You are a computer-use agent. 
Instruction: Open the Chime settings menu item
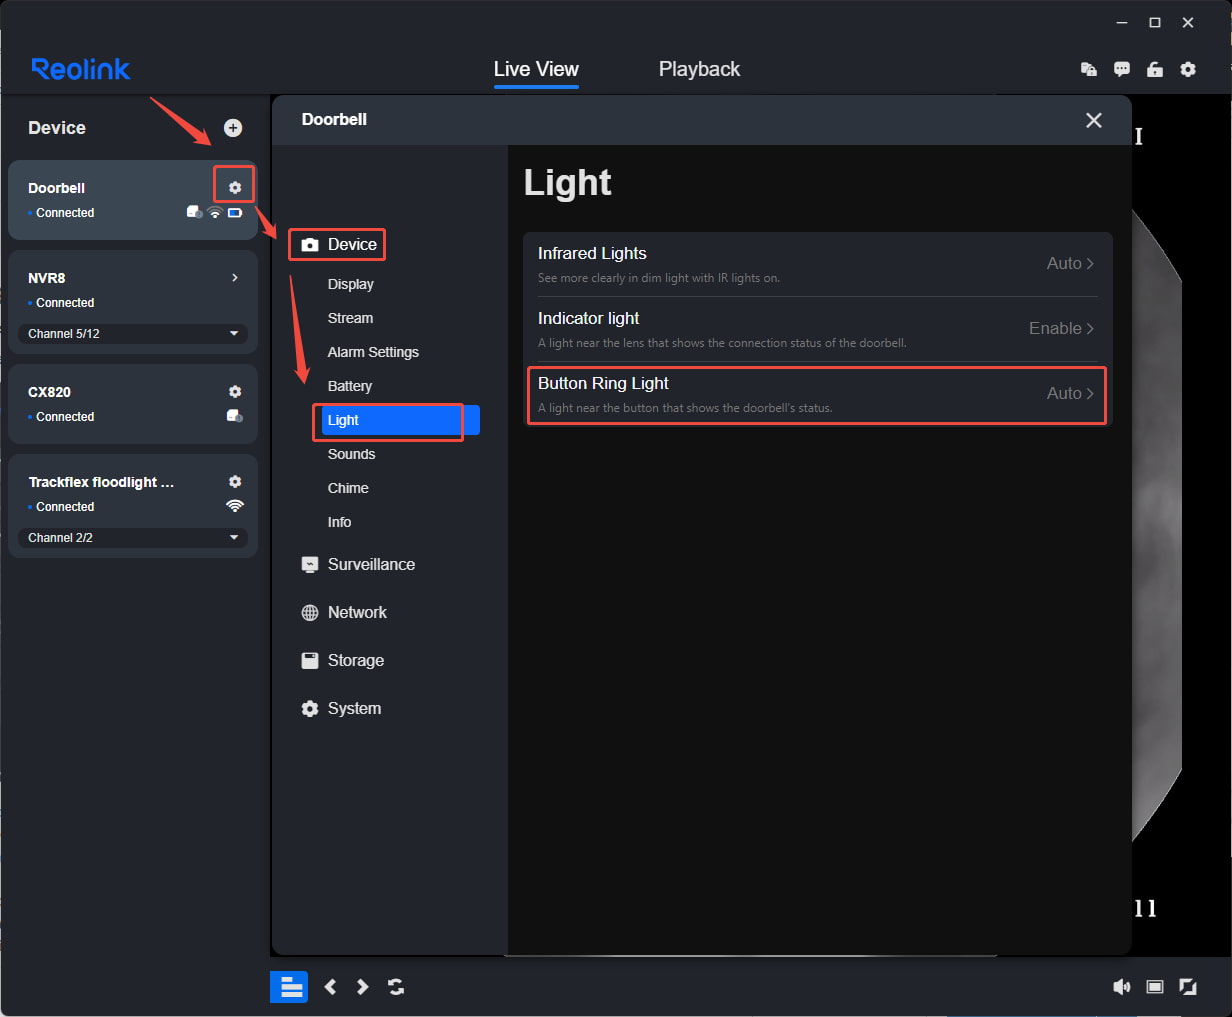click(348, 488)
